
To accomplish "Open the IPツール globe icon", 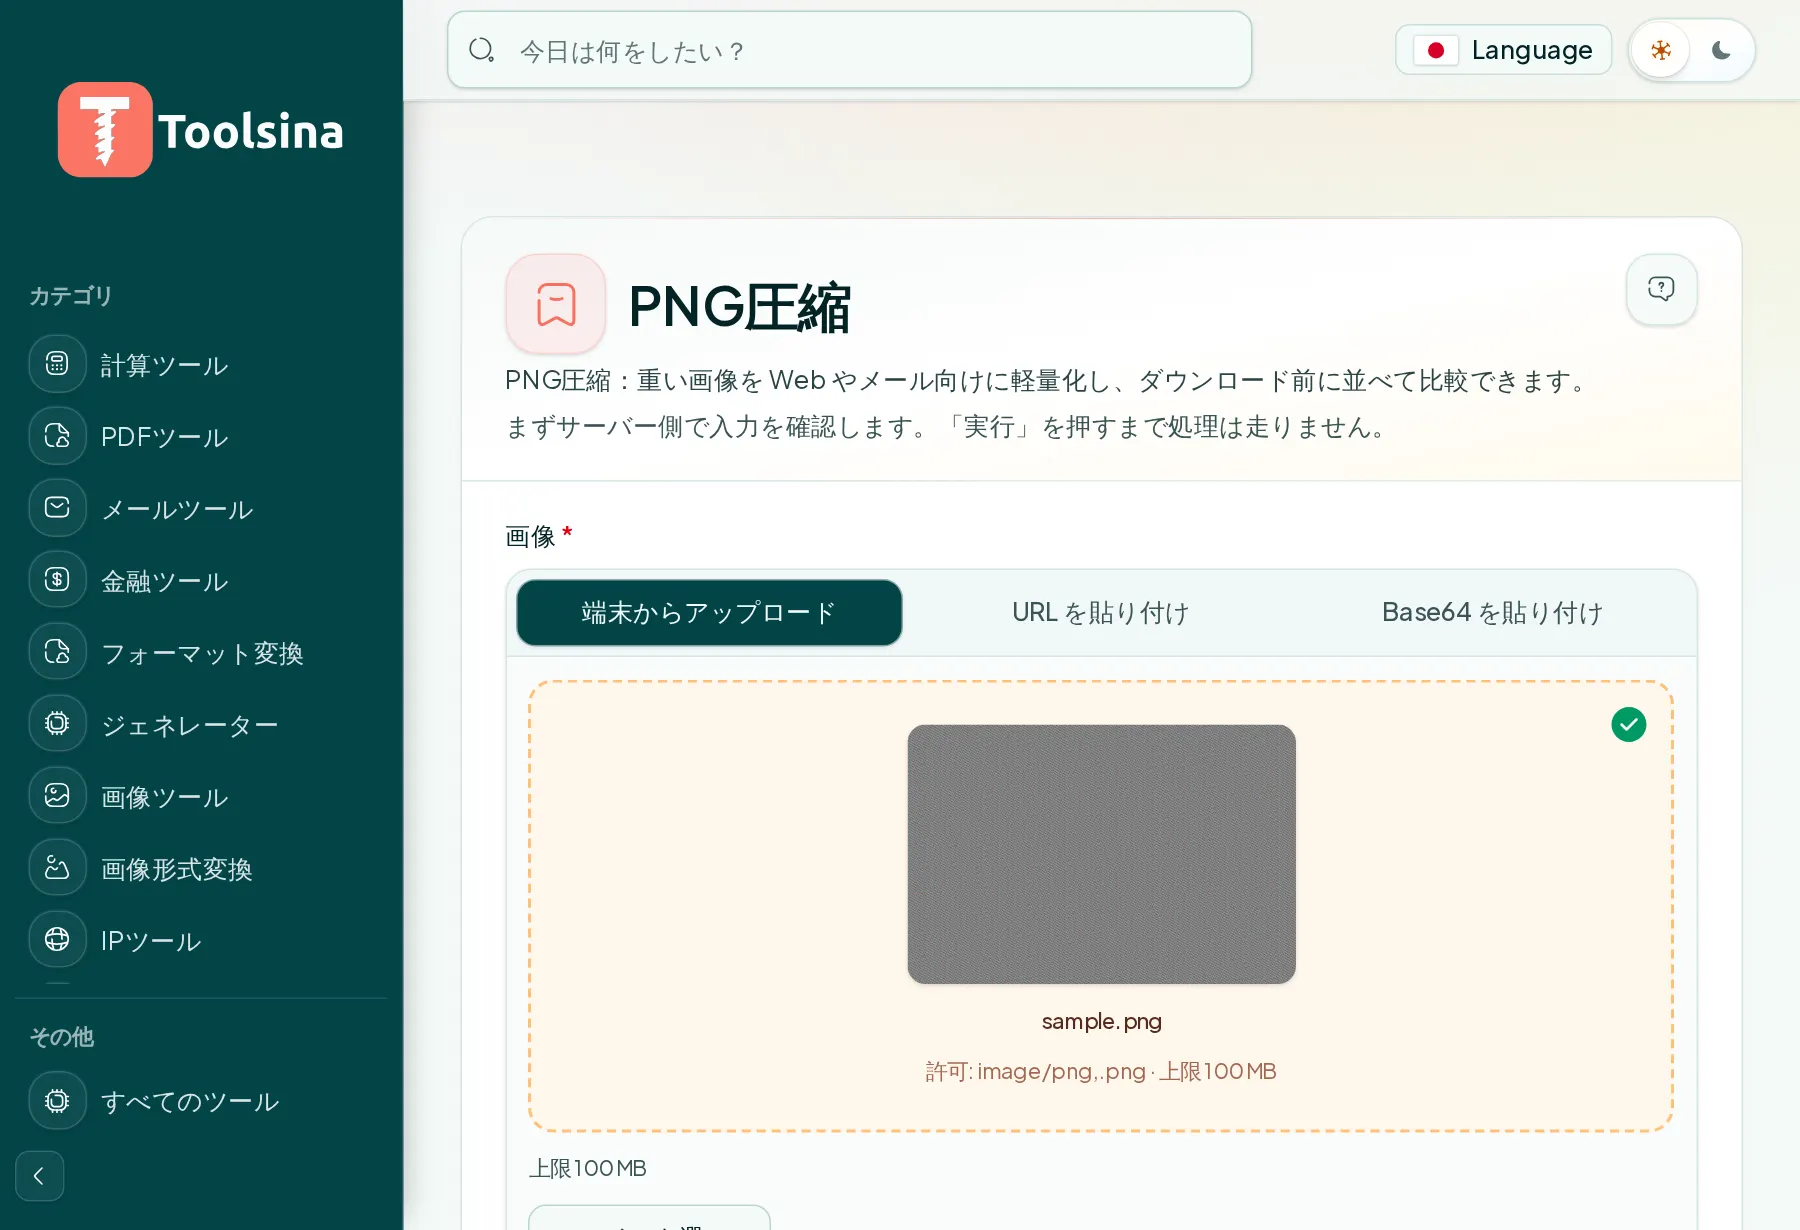I will (57, 940).
